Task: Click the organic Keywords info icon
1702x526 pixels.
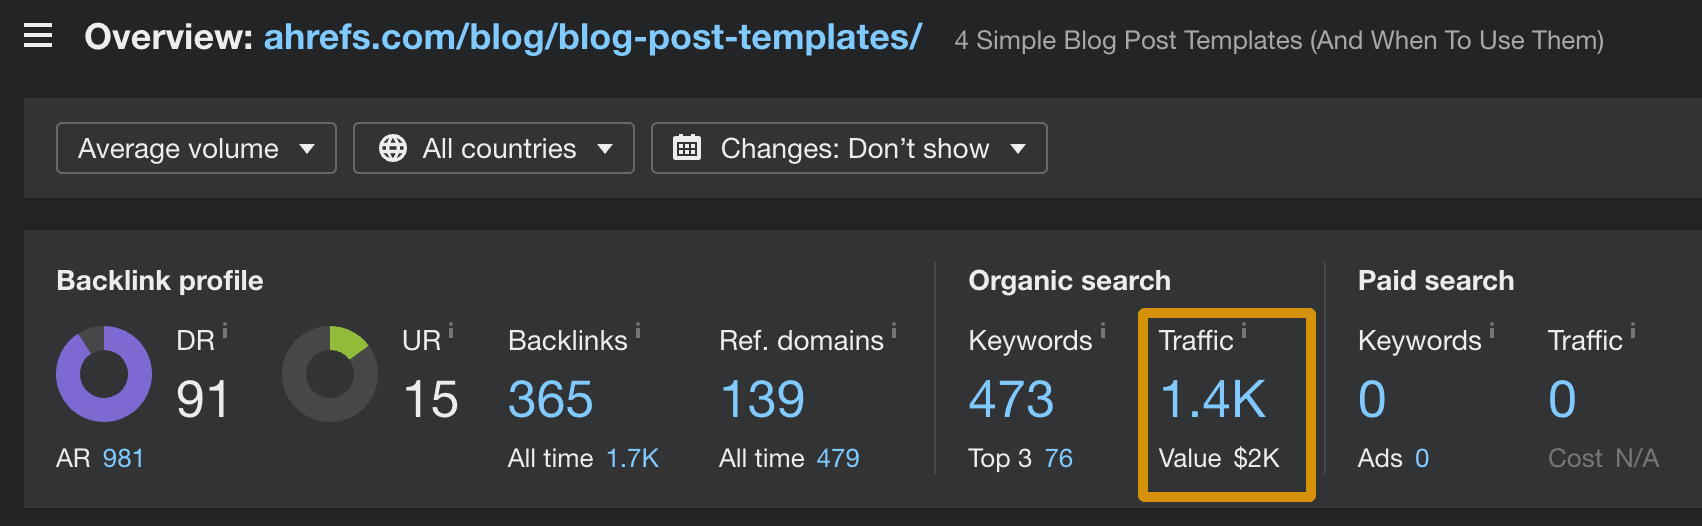Action: [x=1103, y=329]
